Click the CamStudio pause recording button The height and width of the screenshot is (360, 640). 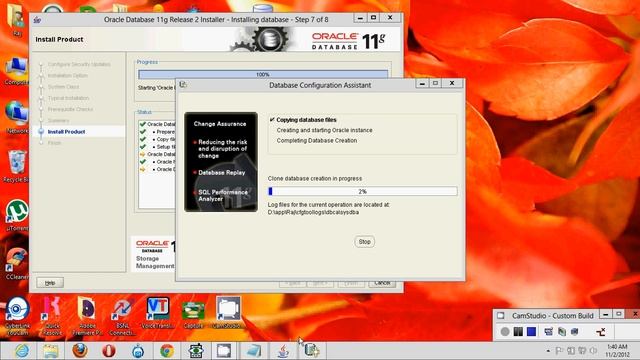pyautogui.click(x=518, y=331)
